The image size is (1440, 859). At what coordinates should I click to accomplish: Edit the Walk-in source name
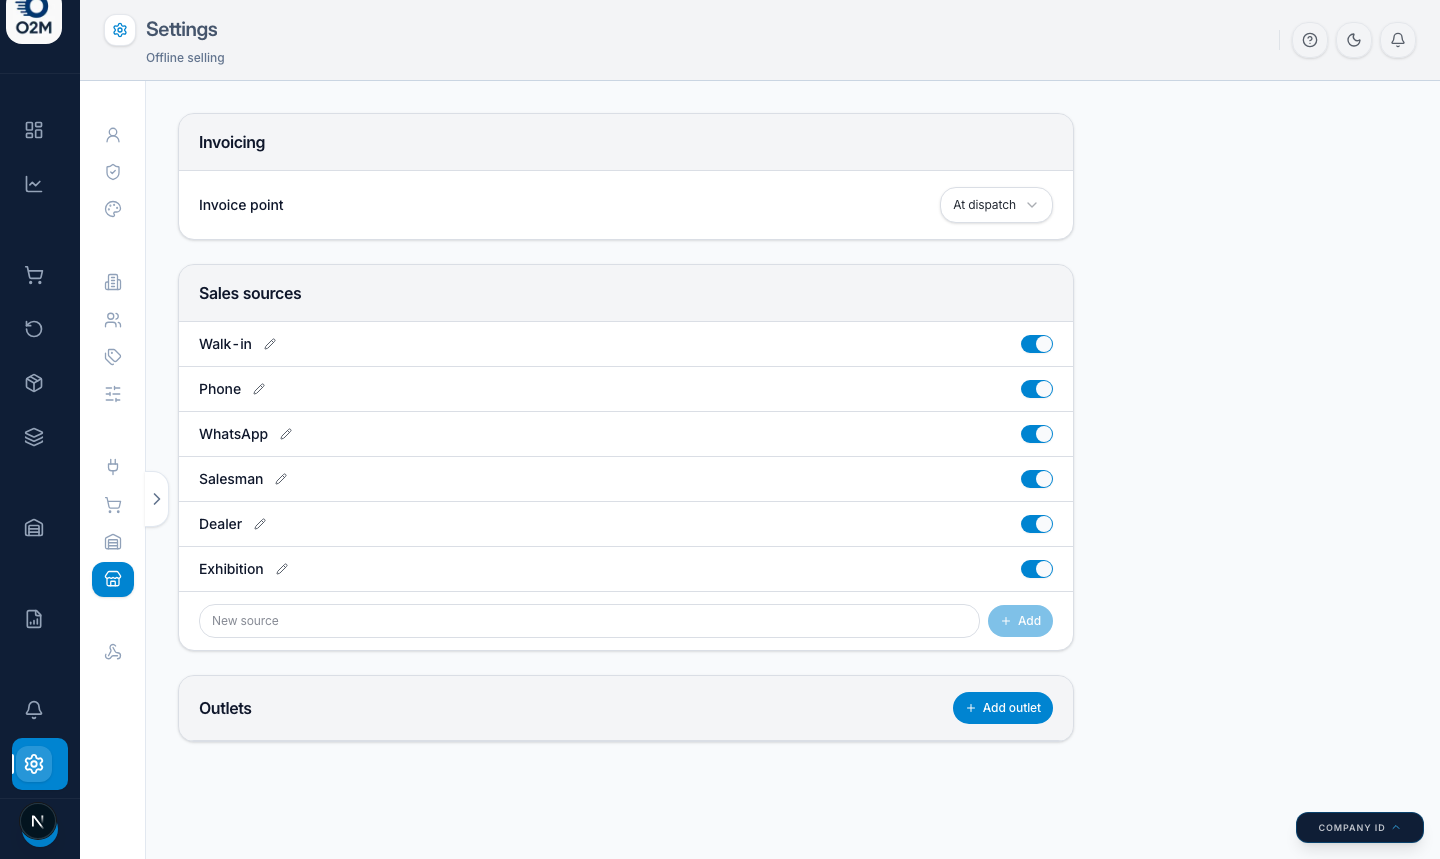coord(270,344)
